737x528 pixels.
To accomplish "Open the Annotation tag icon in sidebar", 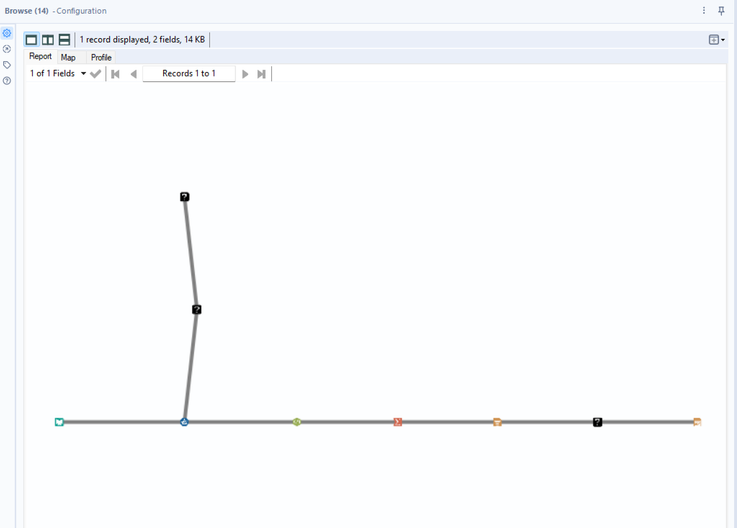I will 7,65.
